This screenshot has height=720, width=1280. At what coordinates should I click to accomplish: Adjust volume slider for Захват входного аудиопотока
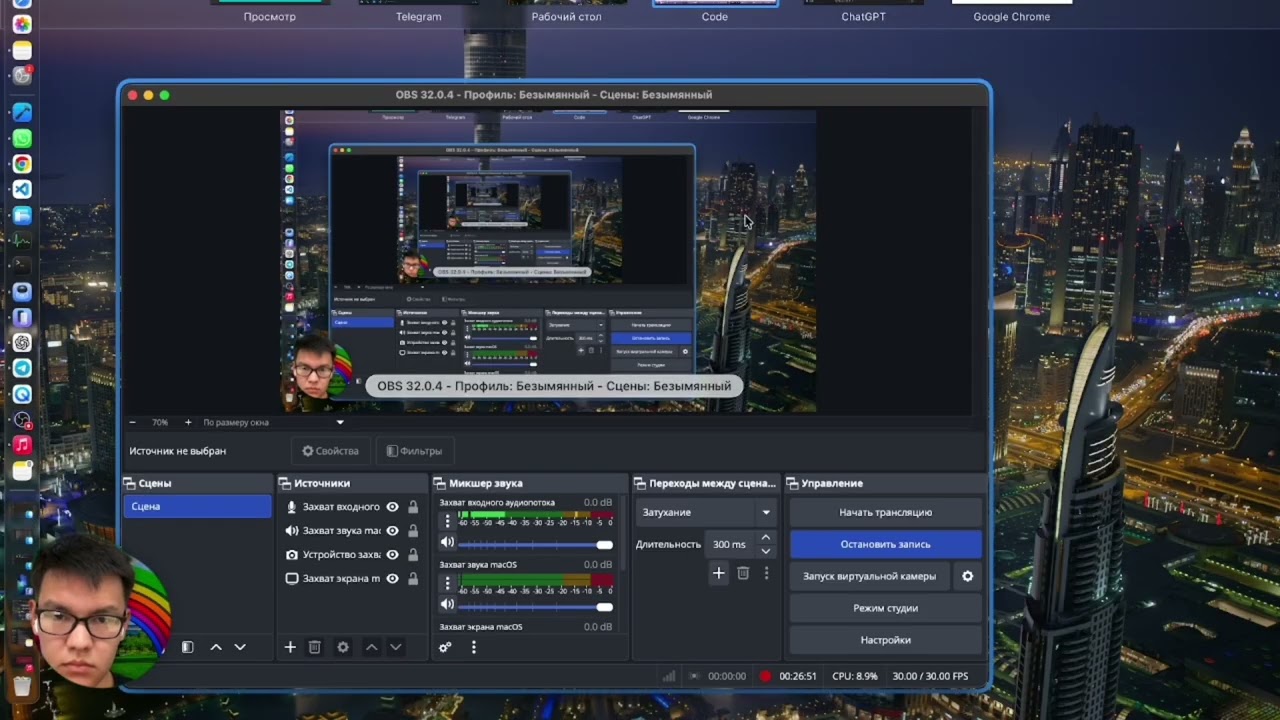pyautogui.click(x=536, y=545)
